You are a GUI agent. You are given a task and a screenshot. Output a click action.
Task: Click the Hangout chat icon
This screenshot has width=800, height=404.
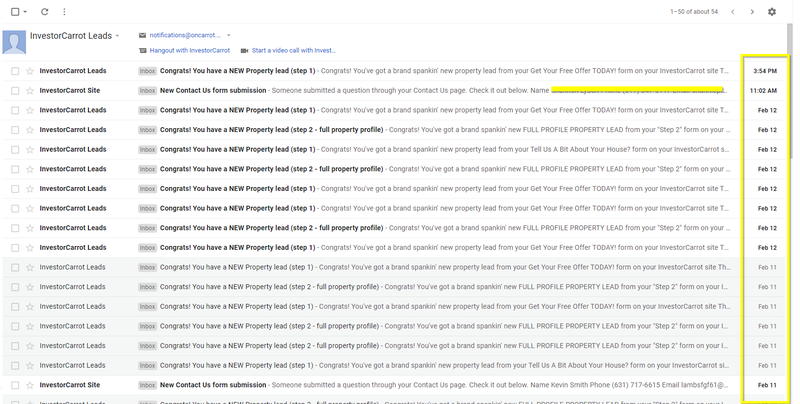142,50
